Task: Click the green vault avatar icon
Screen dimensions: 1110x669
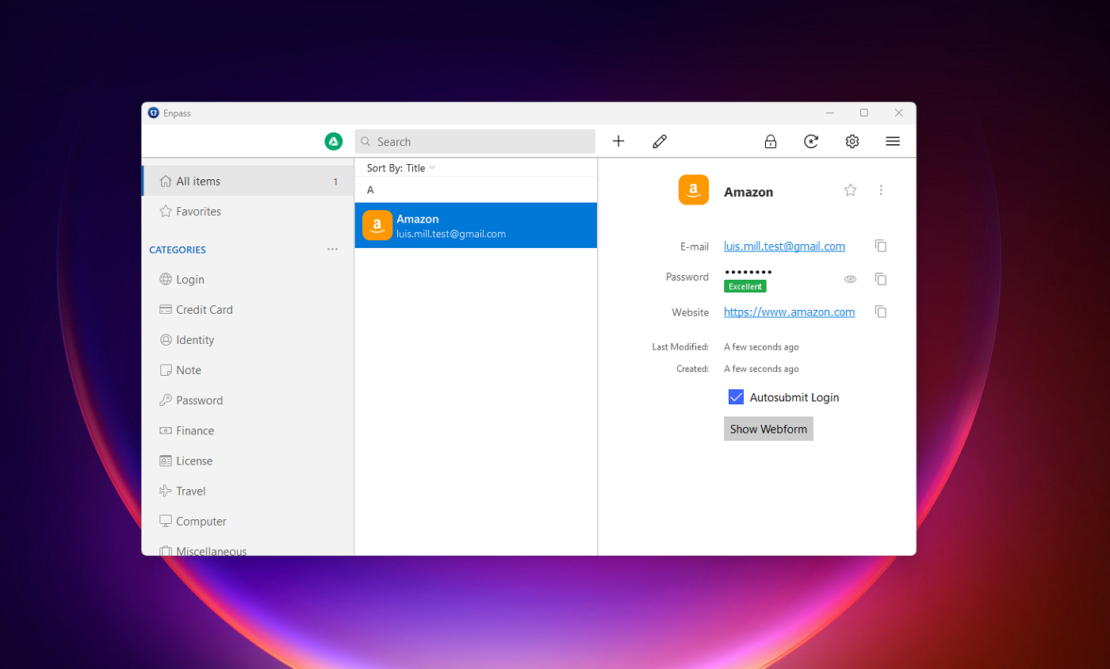Action: (334, 142)
